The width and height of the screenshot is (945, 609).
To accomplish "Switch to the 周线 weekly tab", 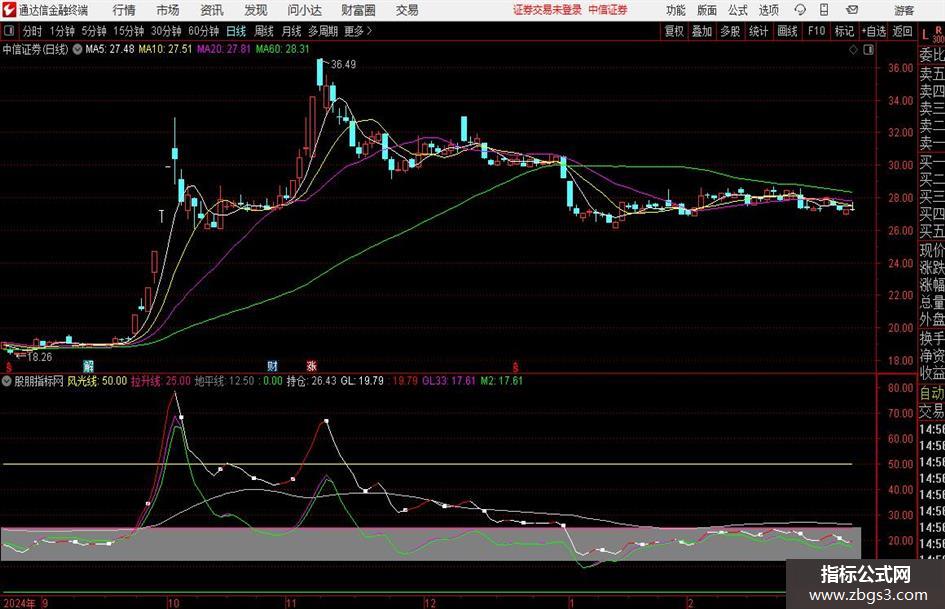I will point(264,31).
